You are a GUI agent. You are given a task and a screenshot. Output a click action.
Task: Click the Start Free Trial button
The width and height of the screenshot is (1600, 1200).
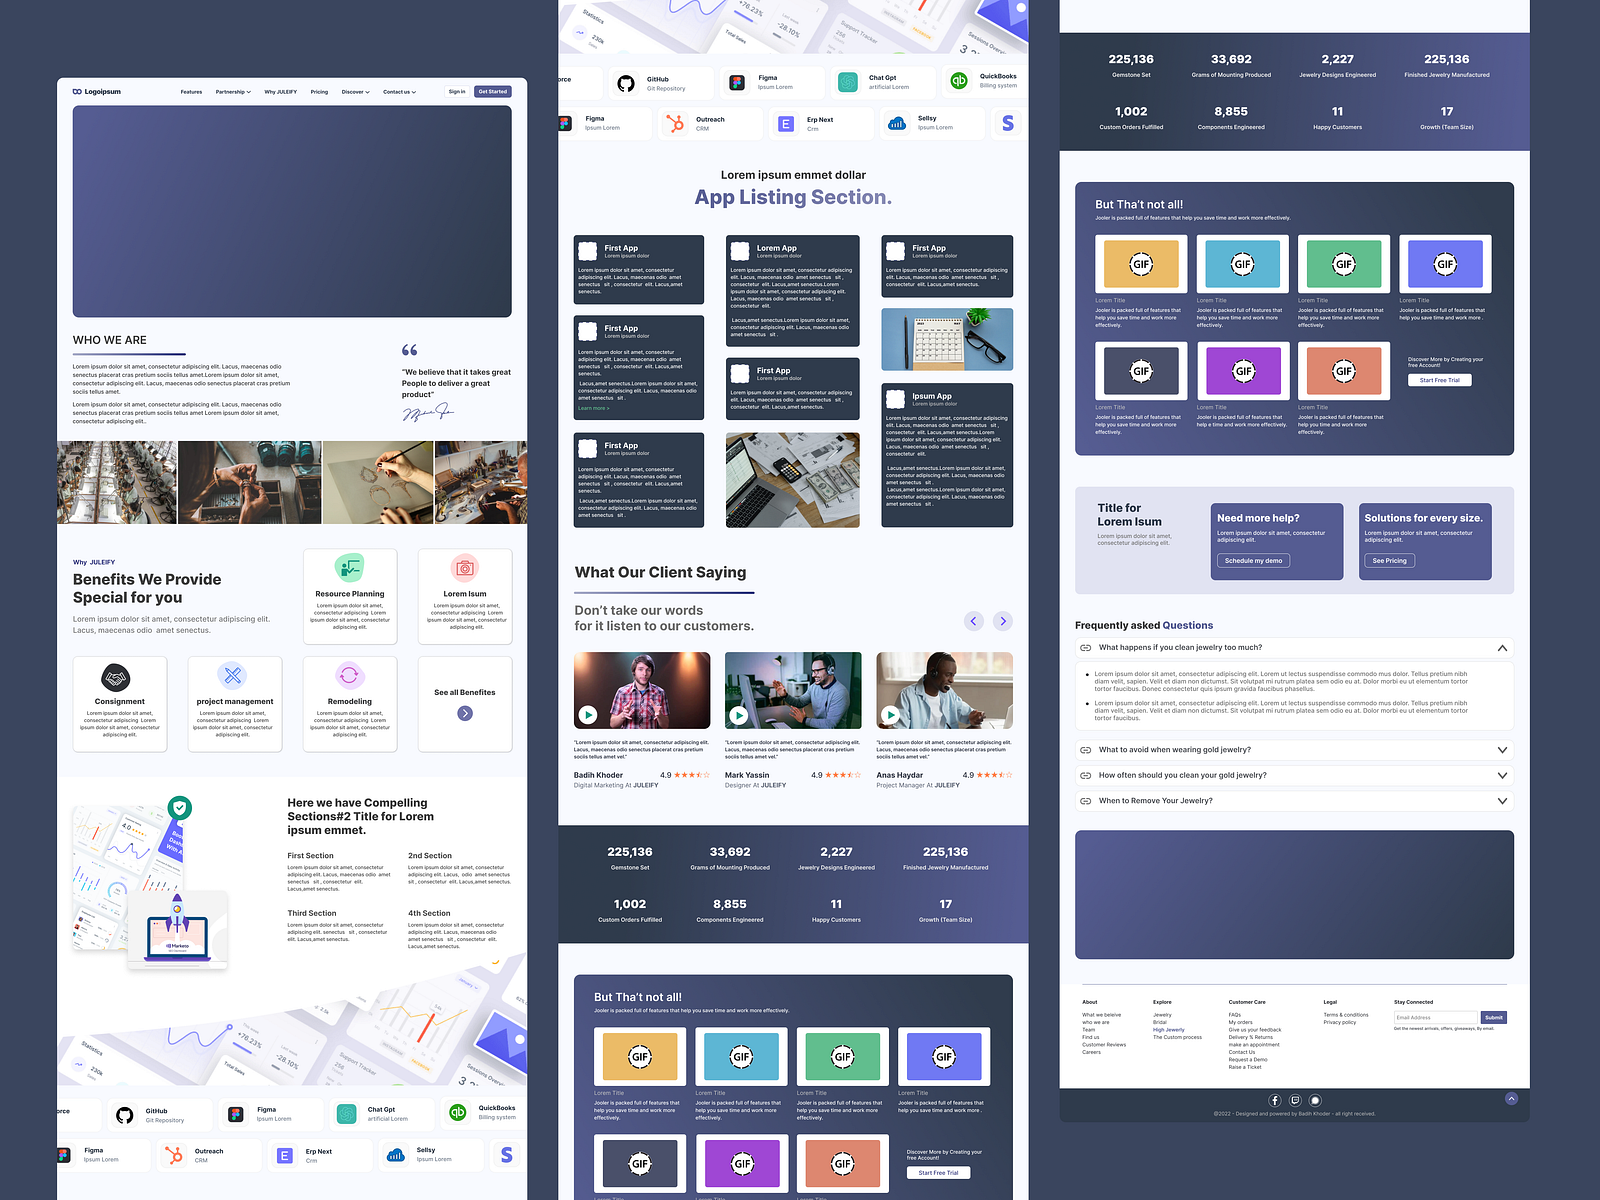coord(1439,380)
